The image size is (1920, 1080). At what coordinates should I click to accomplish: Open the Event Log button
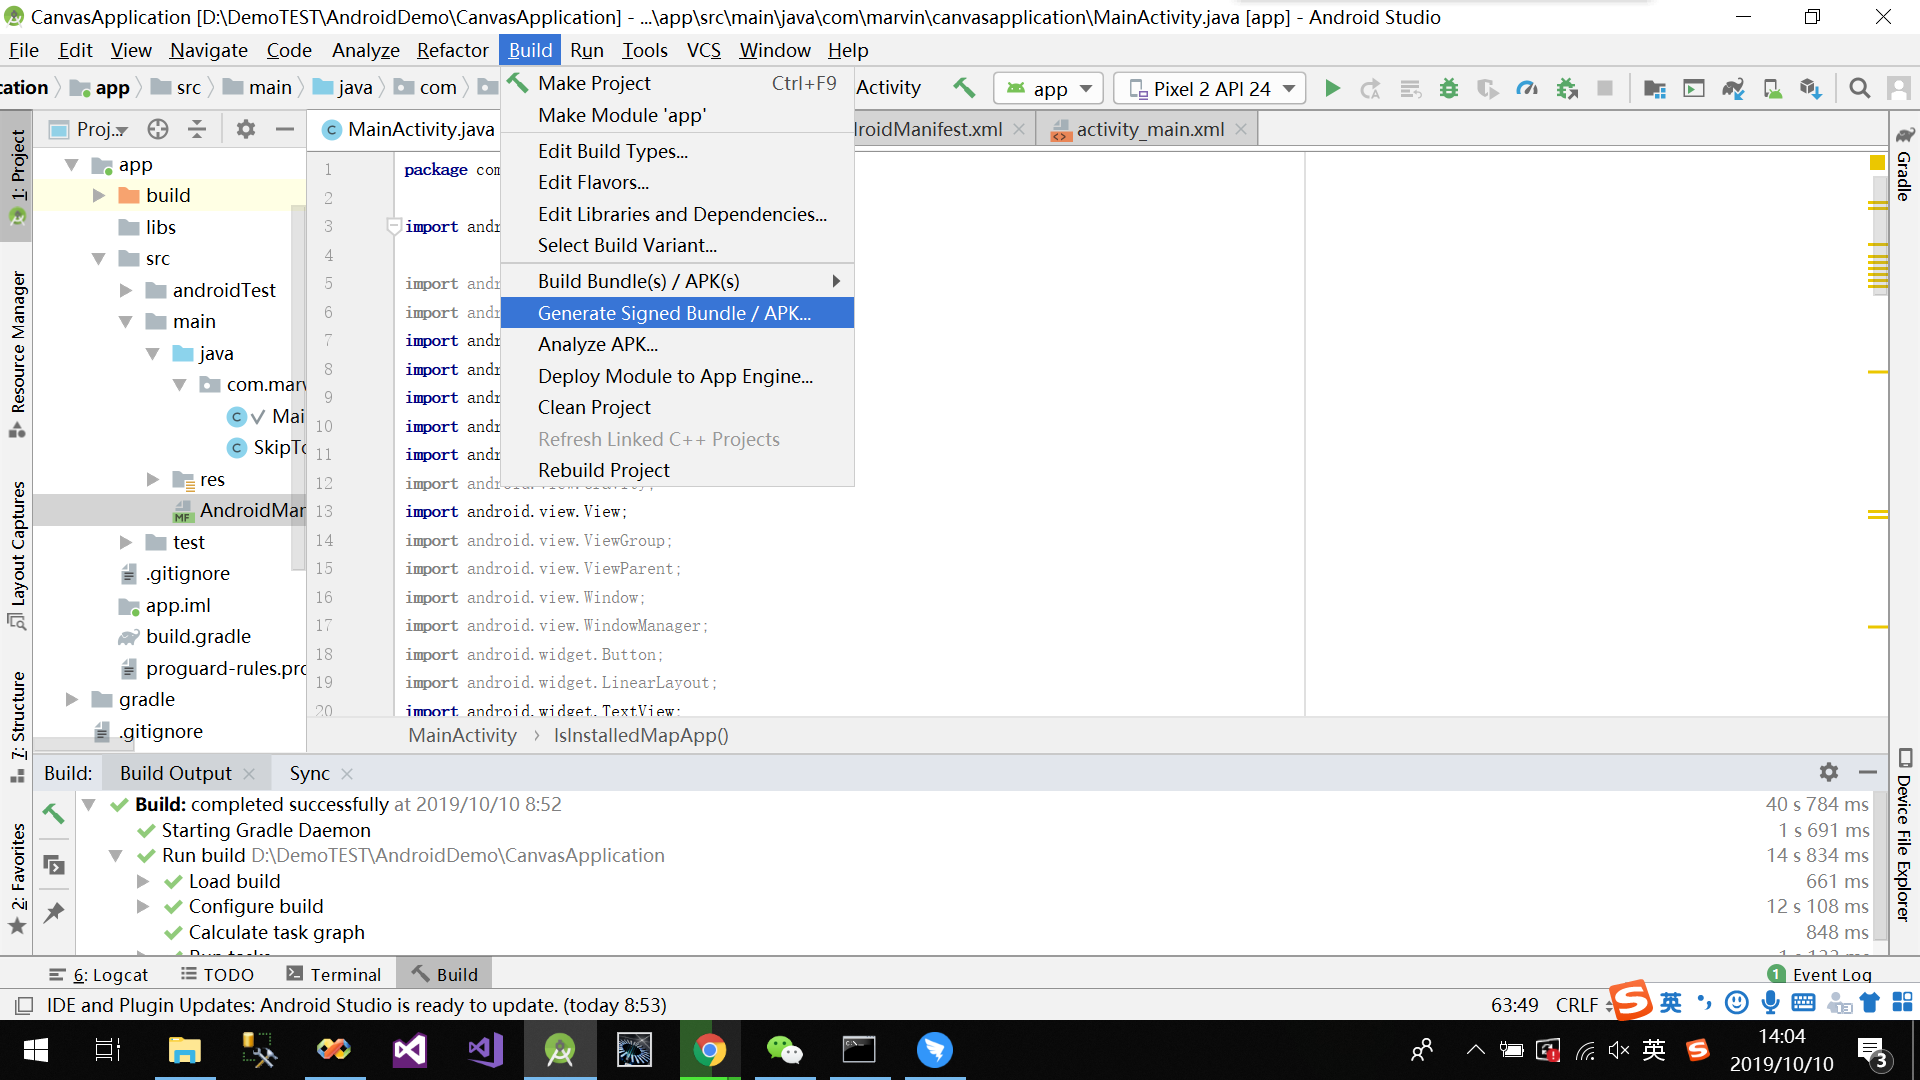point(1819,974)
